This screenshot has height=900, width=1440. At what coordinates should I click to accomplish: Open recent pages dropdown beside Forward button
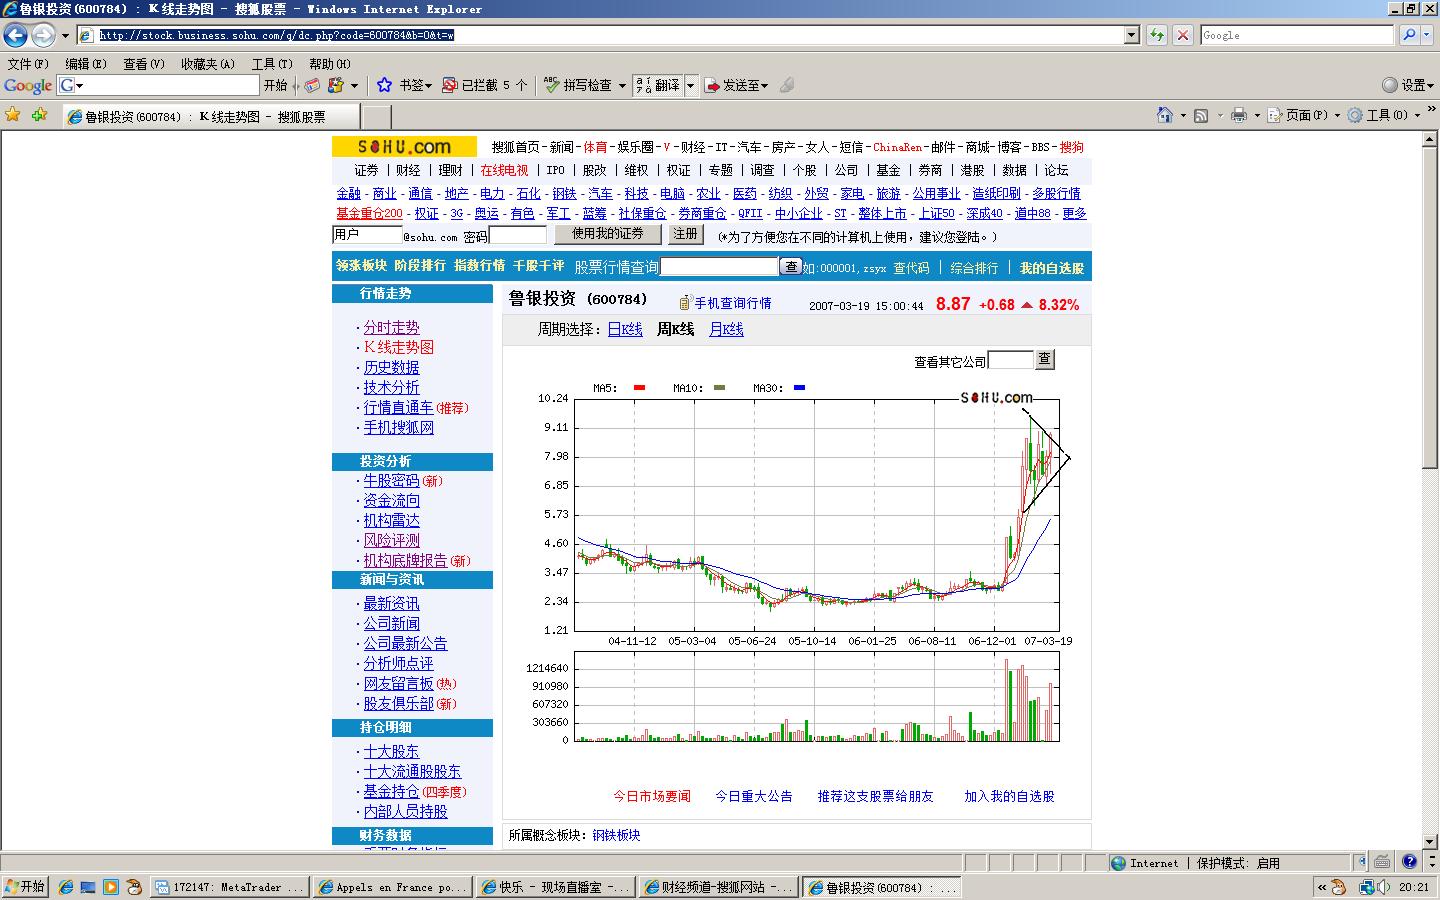(x=65, y=36)
